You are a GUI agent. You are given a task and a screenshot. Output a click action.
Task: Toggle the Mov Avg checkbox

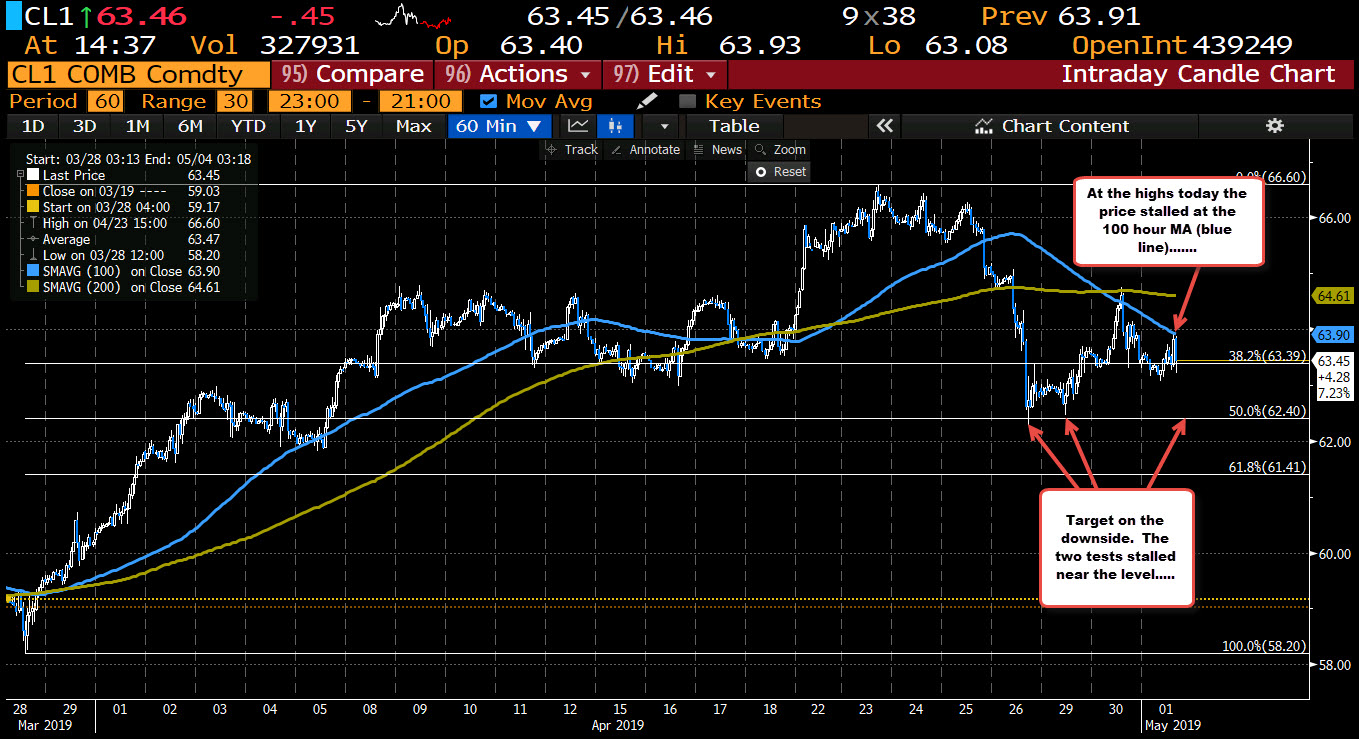[x=488, y=101]
